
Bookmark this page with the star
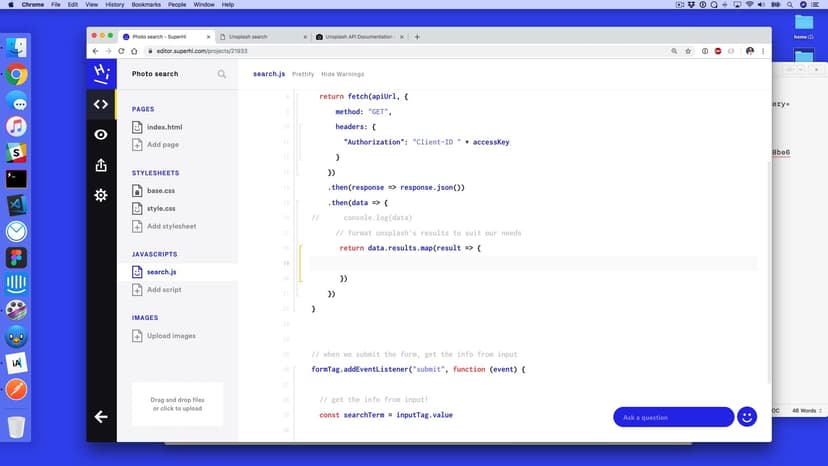[688, 50]
